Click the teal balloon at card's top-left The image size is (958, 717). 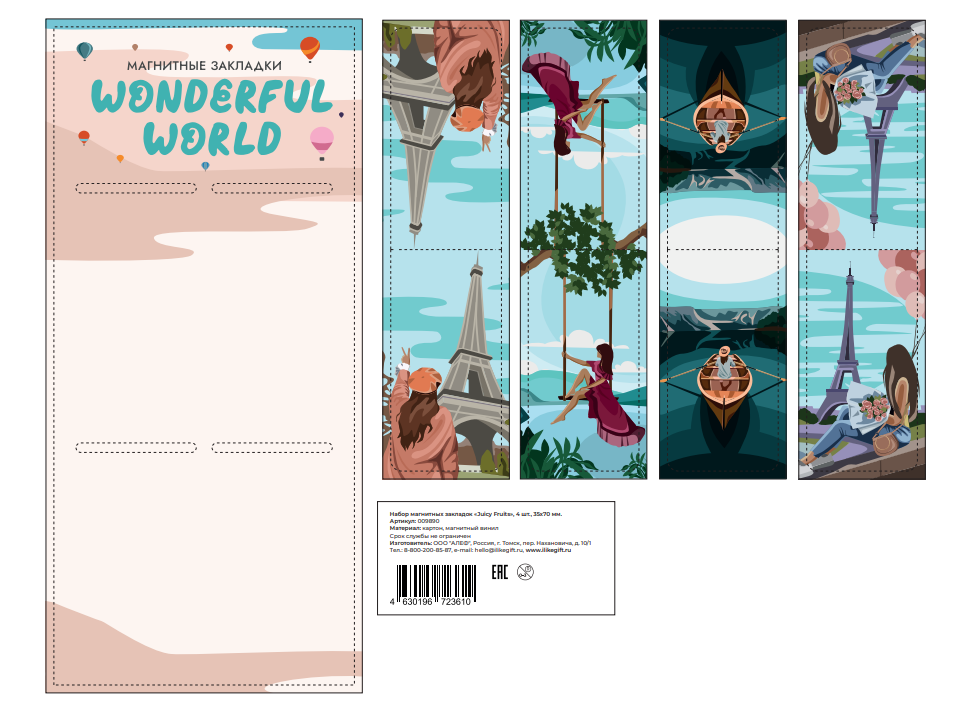pyautogui.click(x=85, y=51)
